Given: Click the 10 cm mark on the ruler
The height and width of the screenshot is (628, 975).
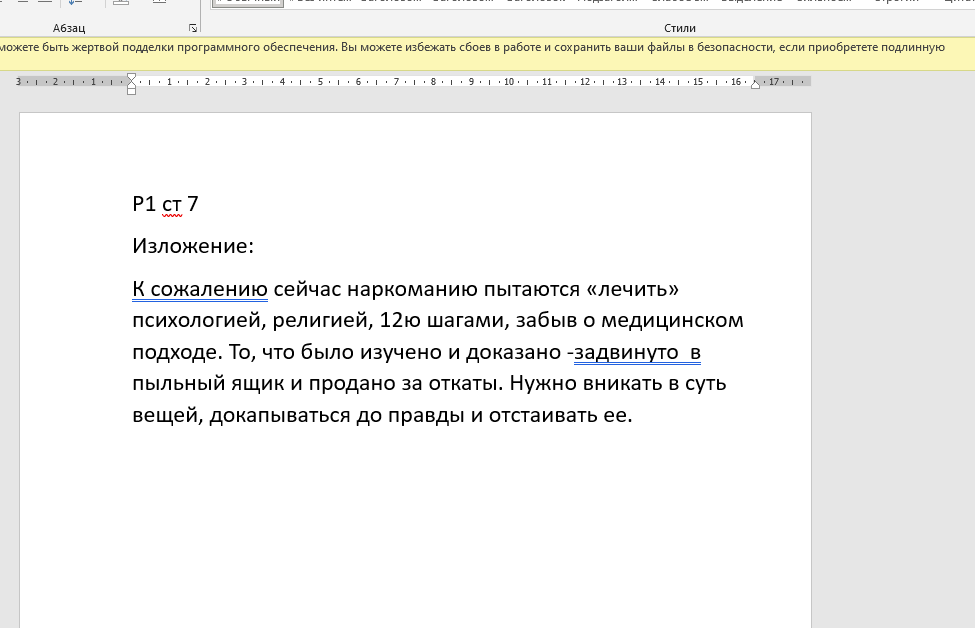Looking at the screenshot, I should (x=509, y=82).
